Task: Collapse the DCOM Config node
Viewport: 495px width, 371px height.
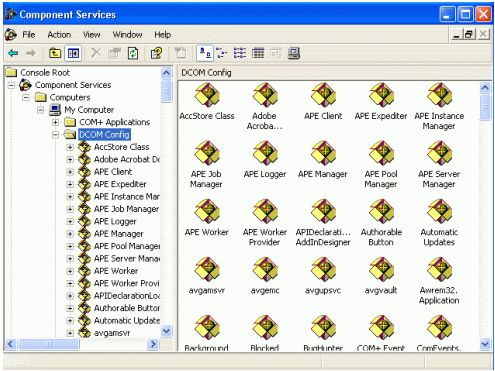Action: tap(55, 135)
